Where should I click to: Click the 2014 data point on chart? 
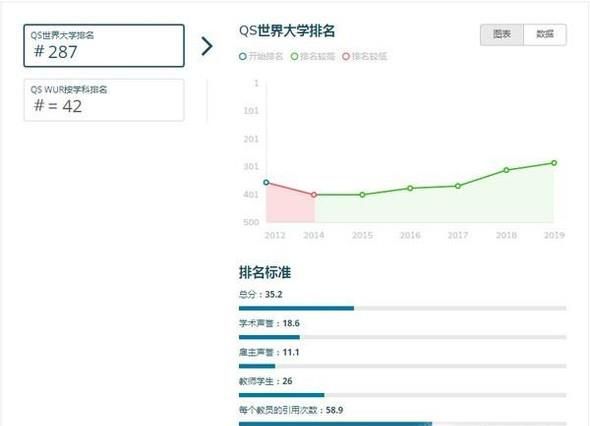pyautogui.click(x=314, y=195)
